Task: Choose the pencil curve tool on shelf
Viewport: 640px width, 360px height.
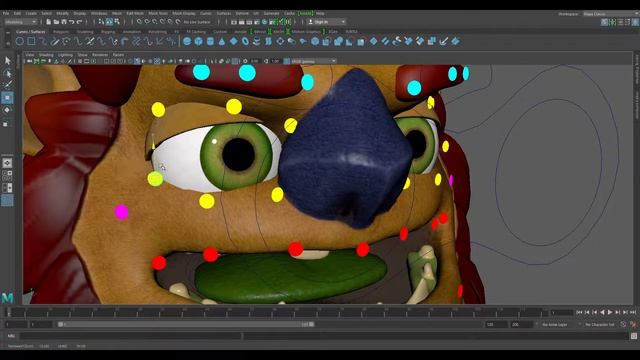Action: point(55,41)
